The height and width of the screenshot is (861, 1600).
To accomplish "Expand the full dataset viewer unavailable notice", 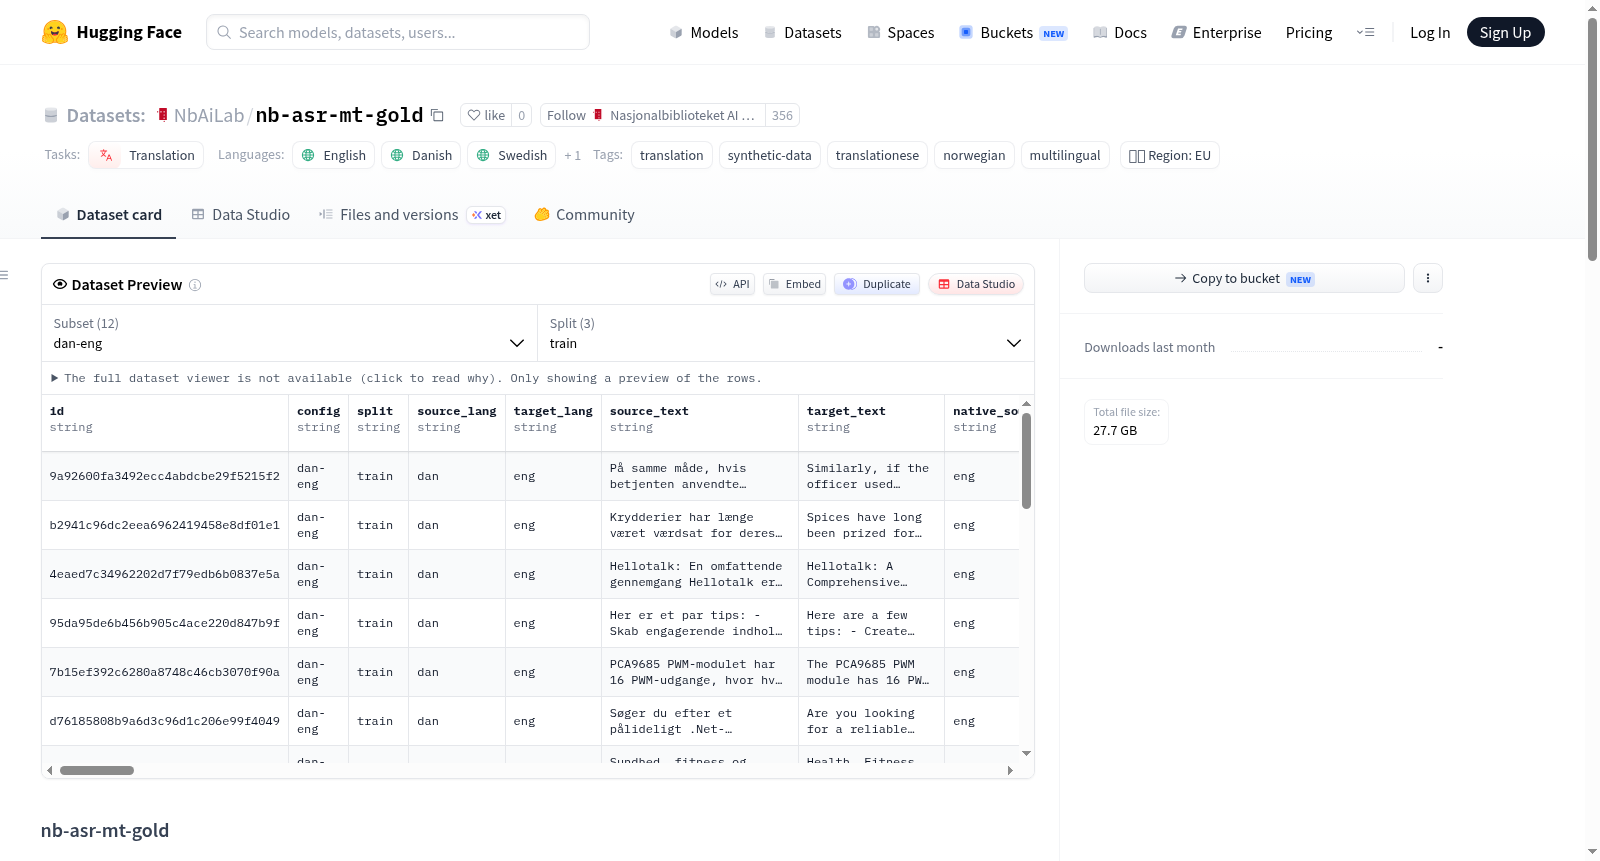I will pos(406,378).
